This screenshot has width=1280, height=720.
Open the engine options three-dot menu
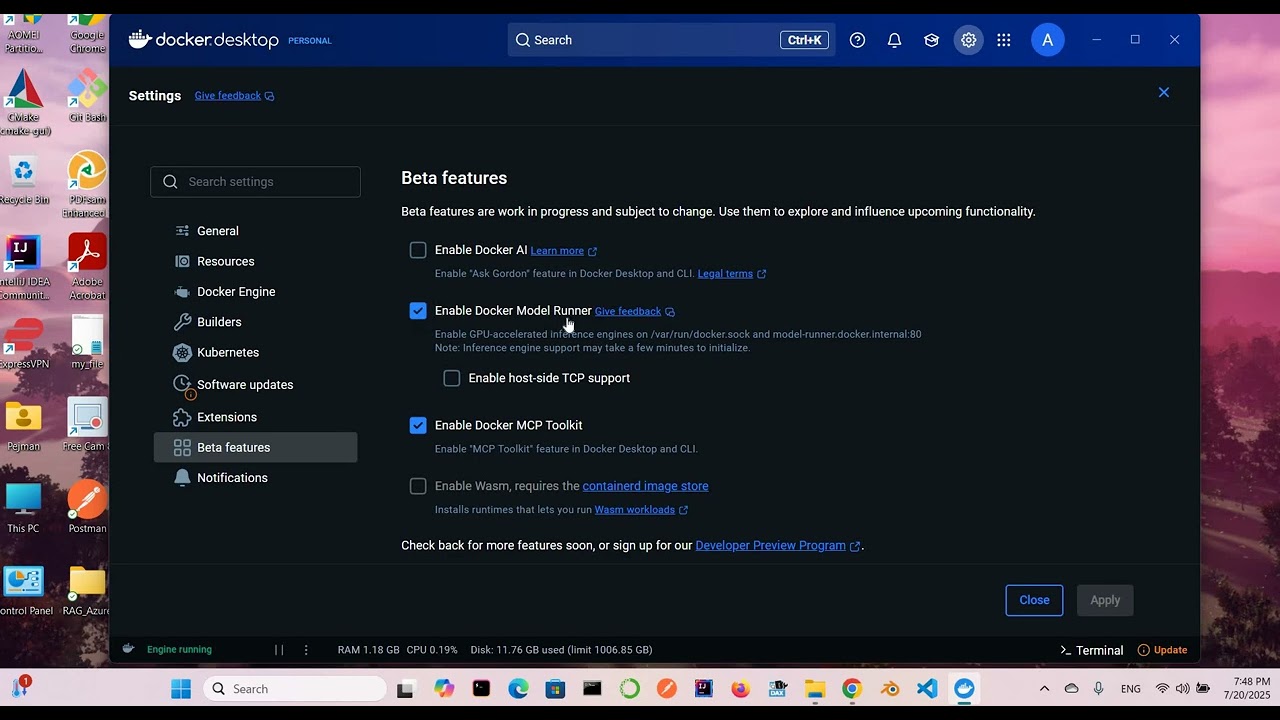coord(306,650)
